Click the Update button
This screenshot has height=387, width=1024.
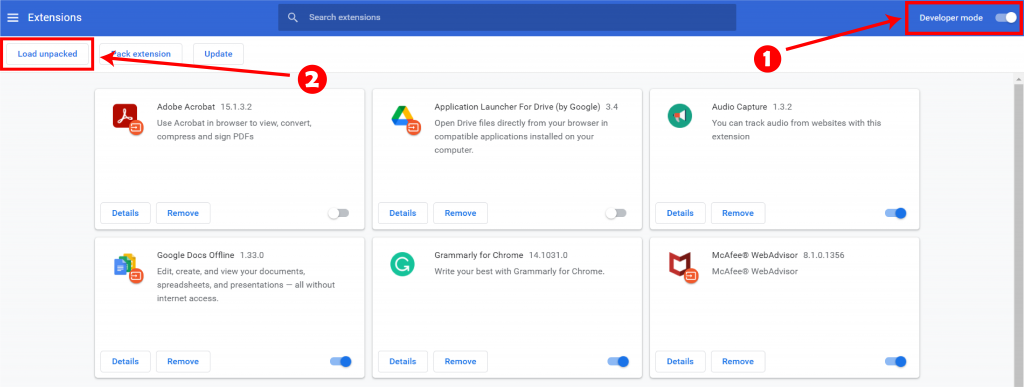click(218, 54)
